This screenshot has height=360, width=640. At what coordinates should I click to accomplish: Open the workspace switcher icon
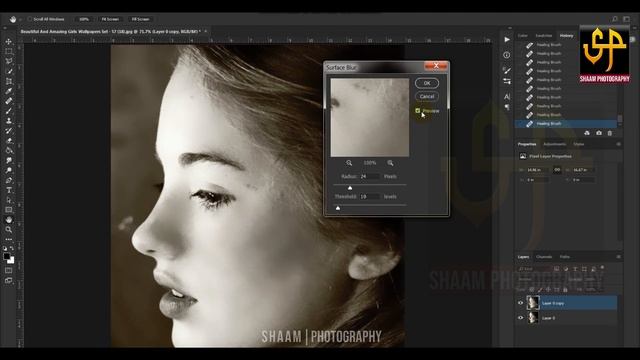click(627, 19)
